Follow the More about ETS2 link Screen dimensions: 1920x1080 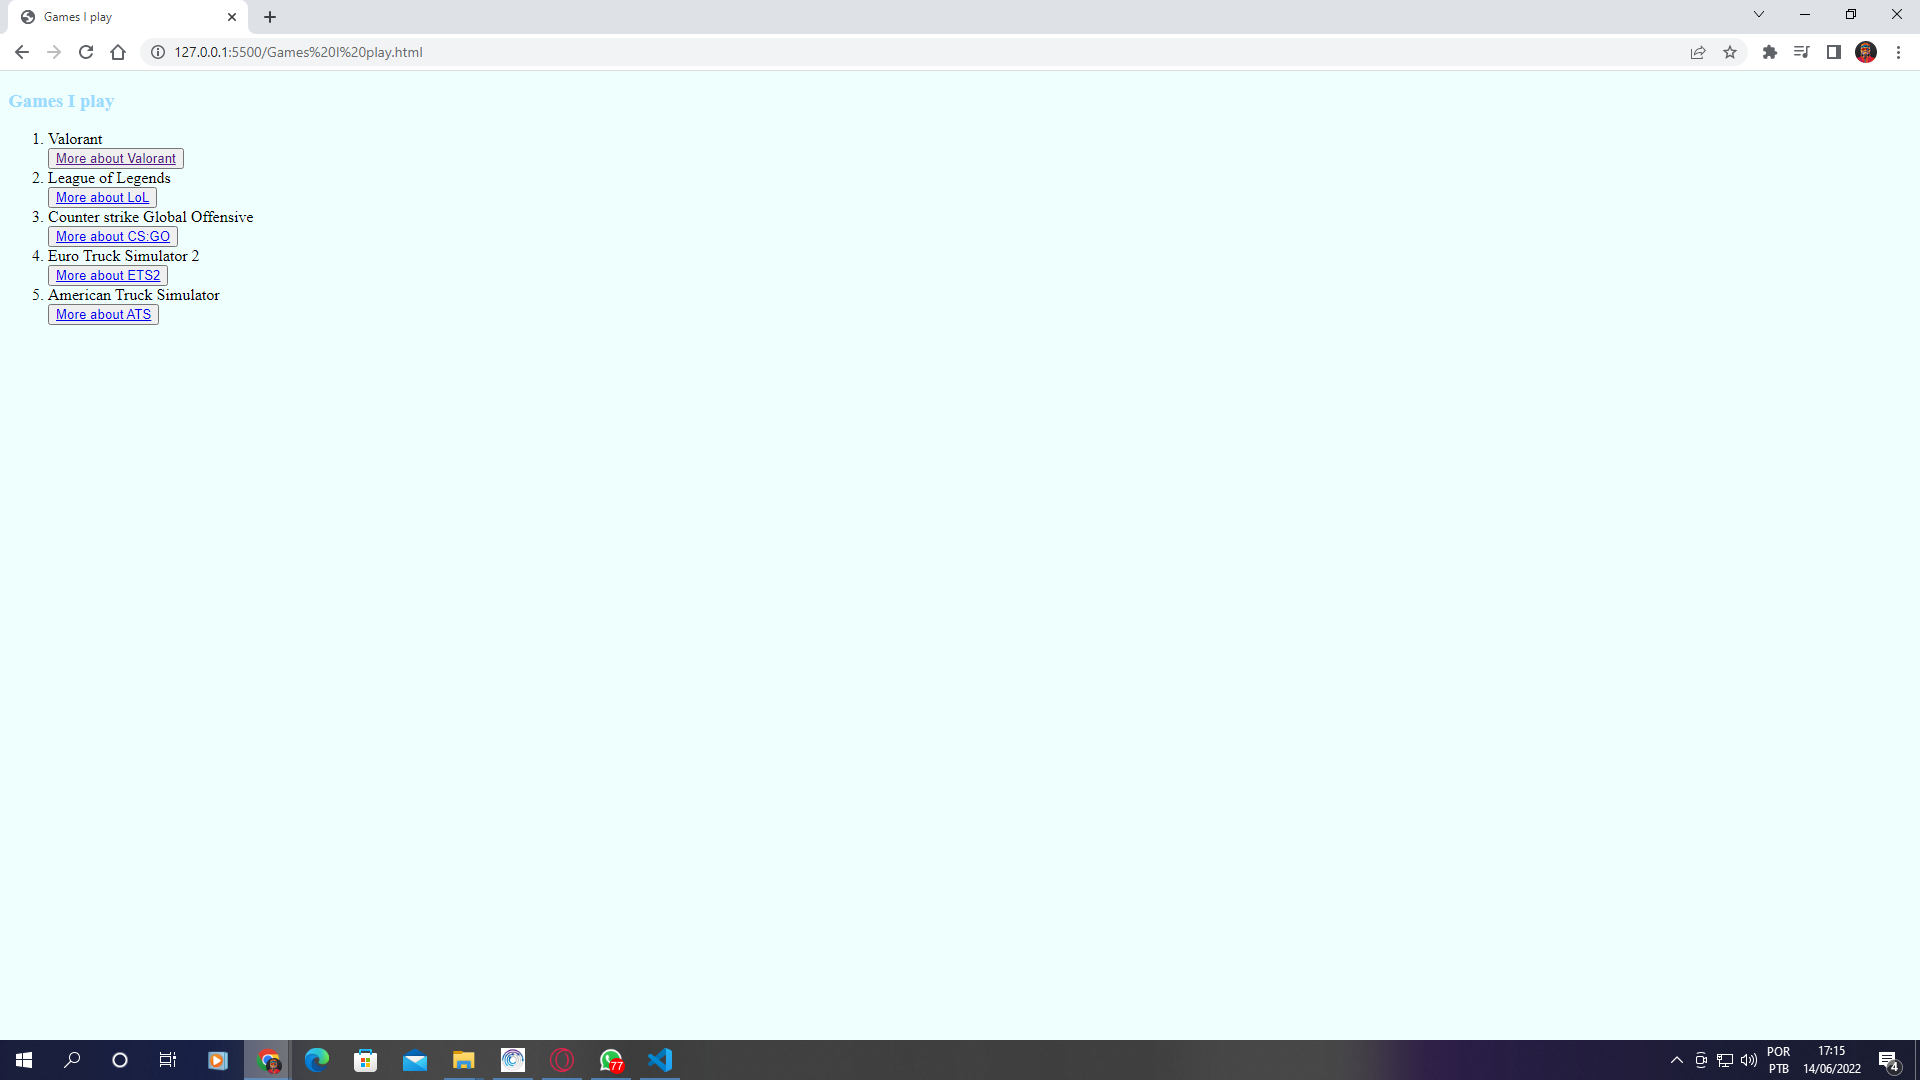pyautogui.click(x=108, y=275)
